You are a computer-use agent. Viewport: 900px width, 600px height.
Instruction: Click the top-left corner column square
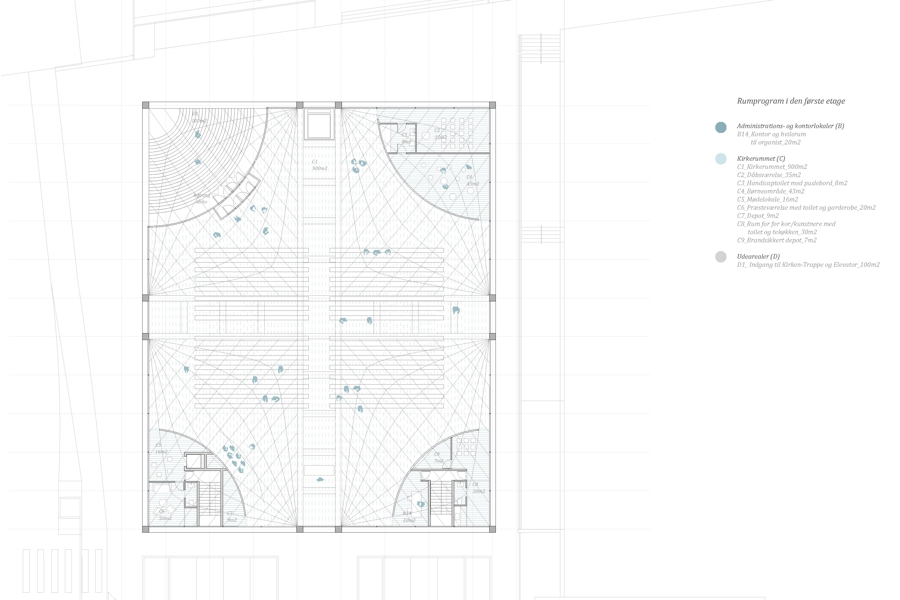click(x=146, y=105)
